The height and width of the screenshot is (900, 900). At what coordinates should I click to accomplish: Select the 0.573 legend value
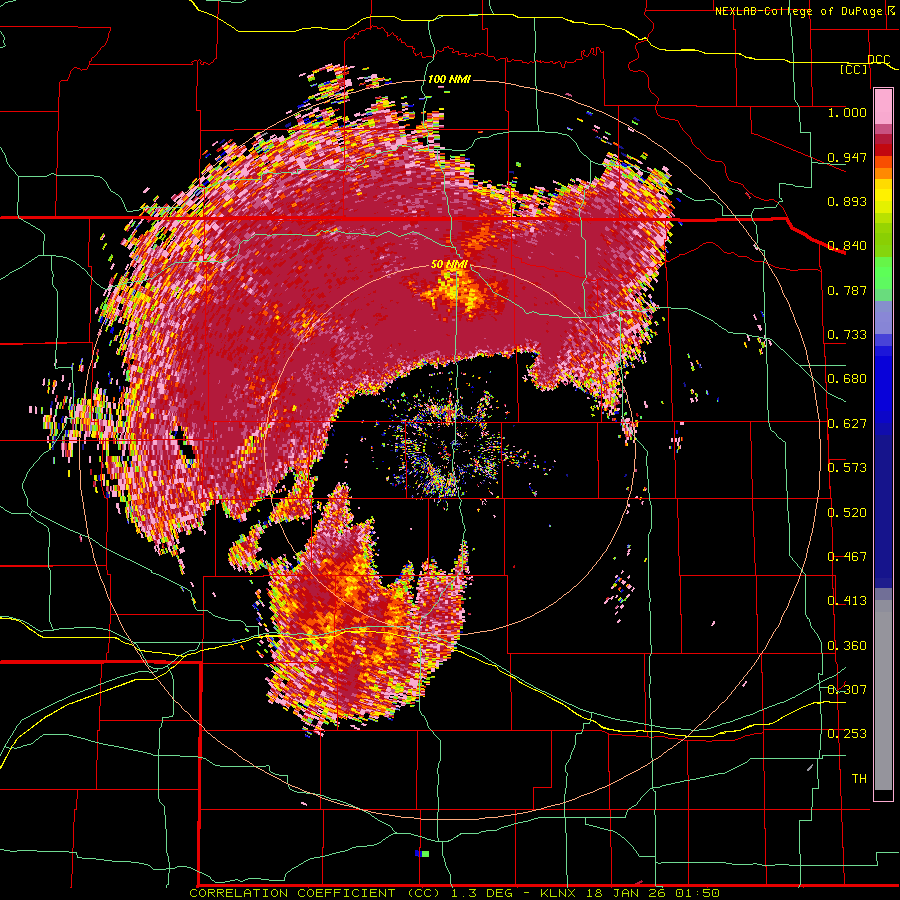click(847, 468)
